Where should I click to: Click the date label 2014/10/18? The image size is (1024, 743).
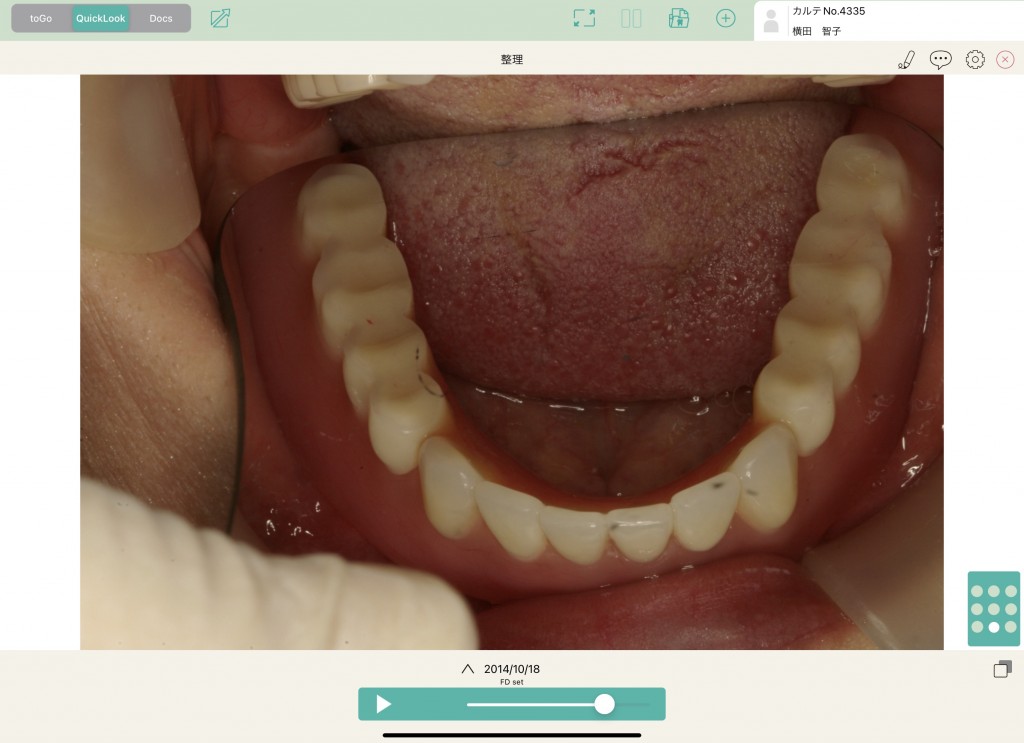coord(511,669)
